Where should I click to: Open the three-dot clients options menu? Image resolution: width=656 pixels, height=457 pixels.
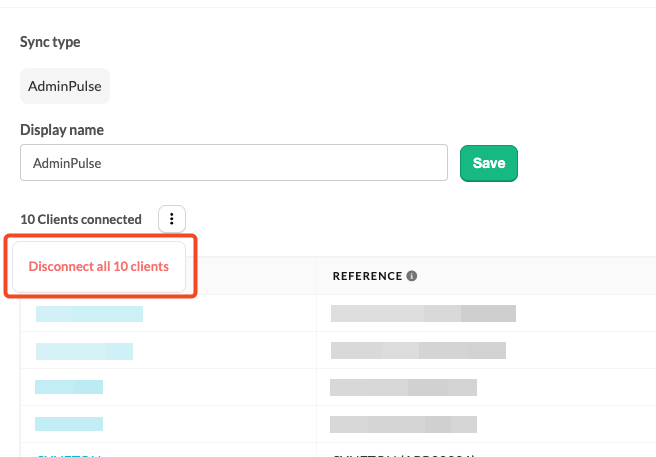coord(172,219)
